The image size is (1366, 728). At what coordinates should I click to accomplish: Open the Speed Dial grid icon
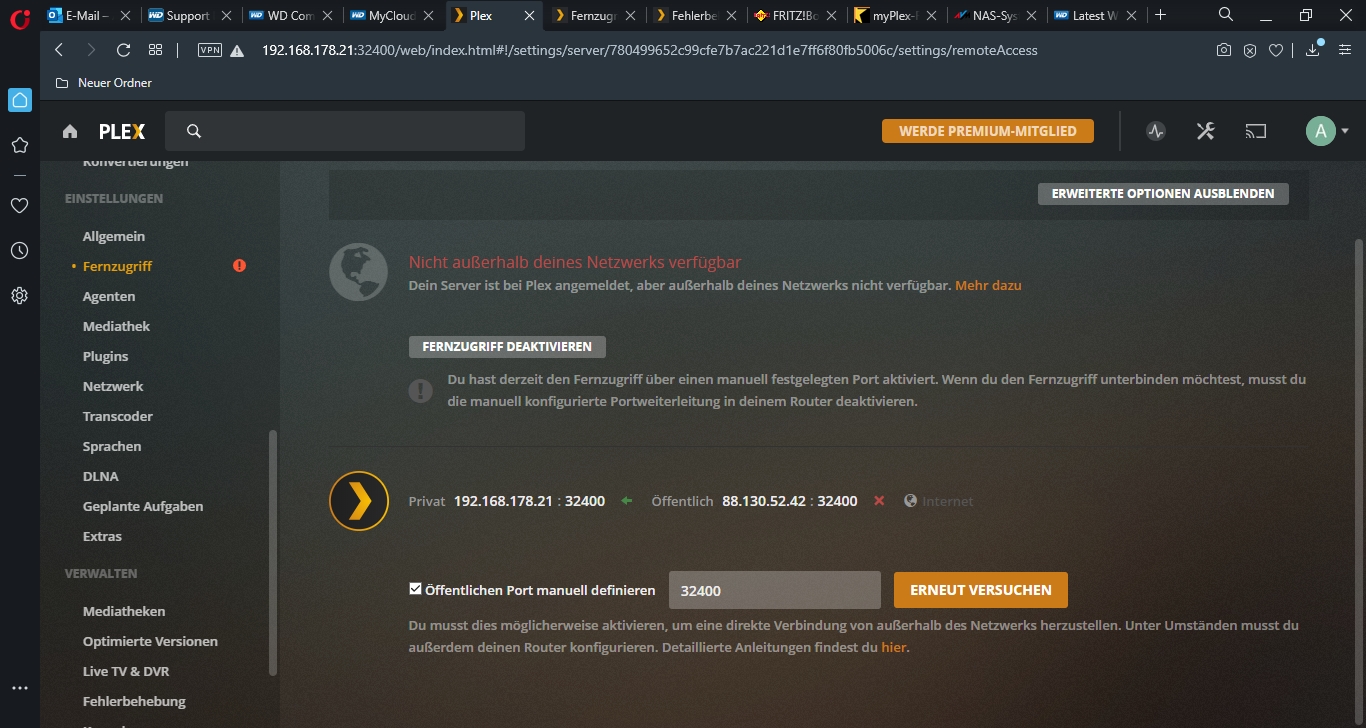[155, 50]
